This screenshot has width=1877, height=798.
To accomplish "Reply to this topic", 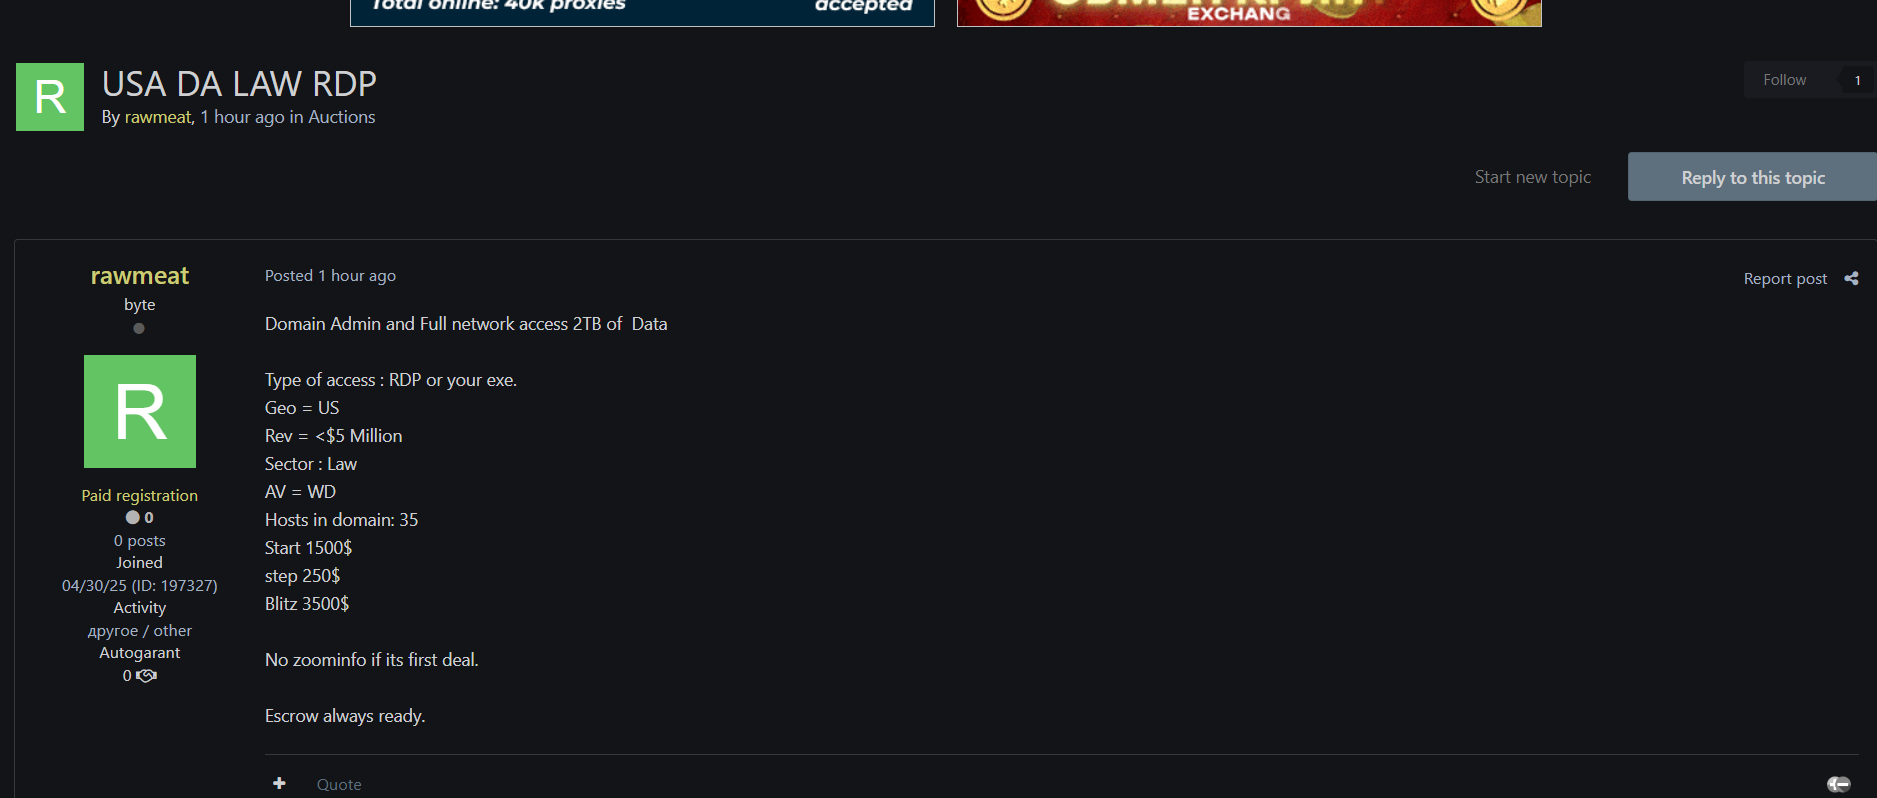I will (x=1752, y=177).
